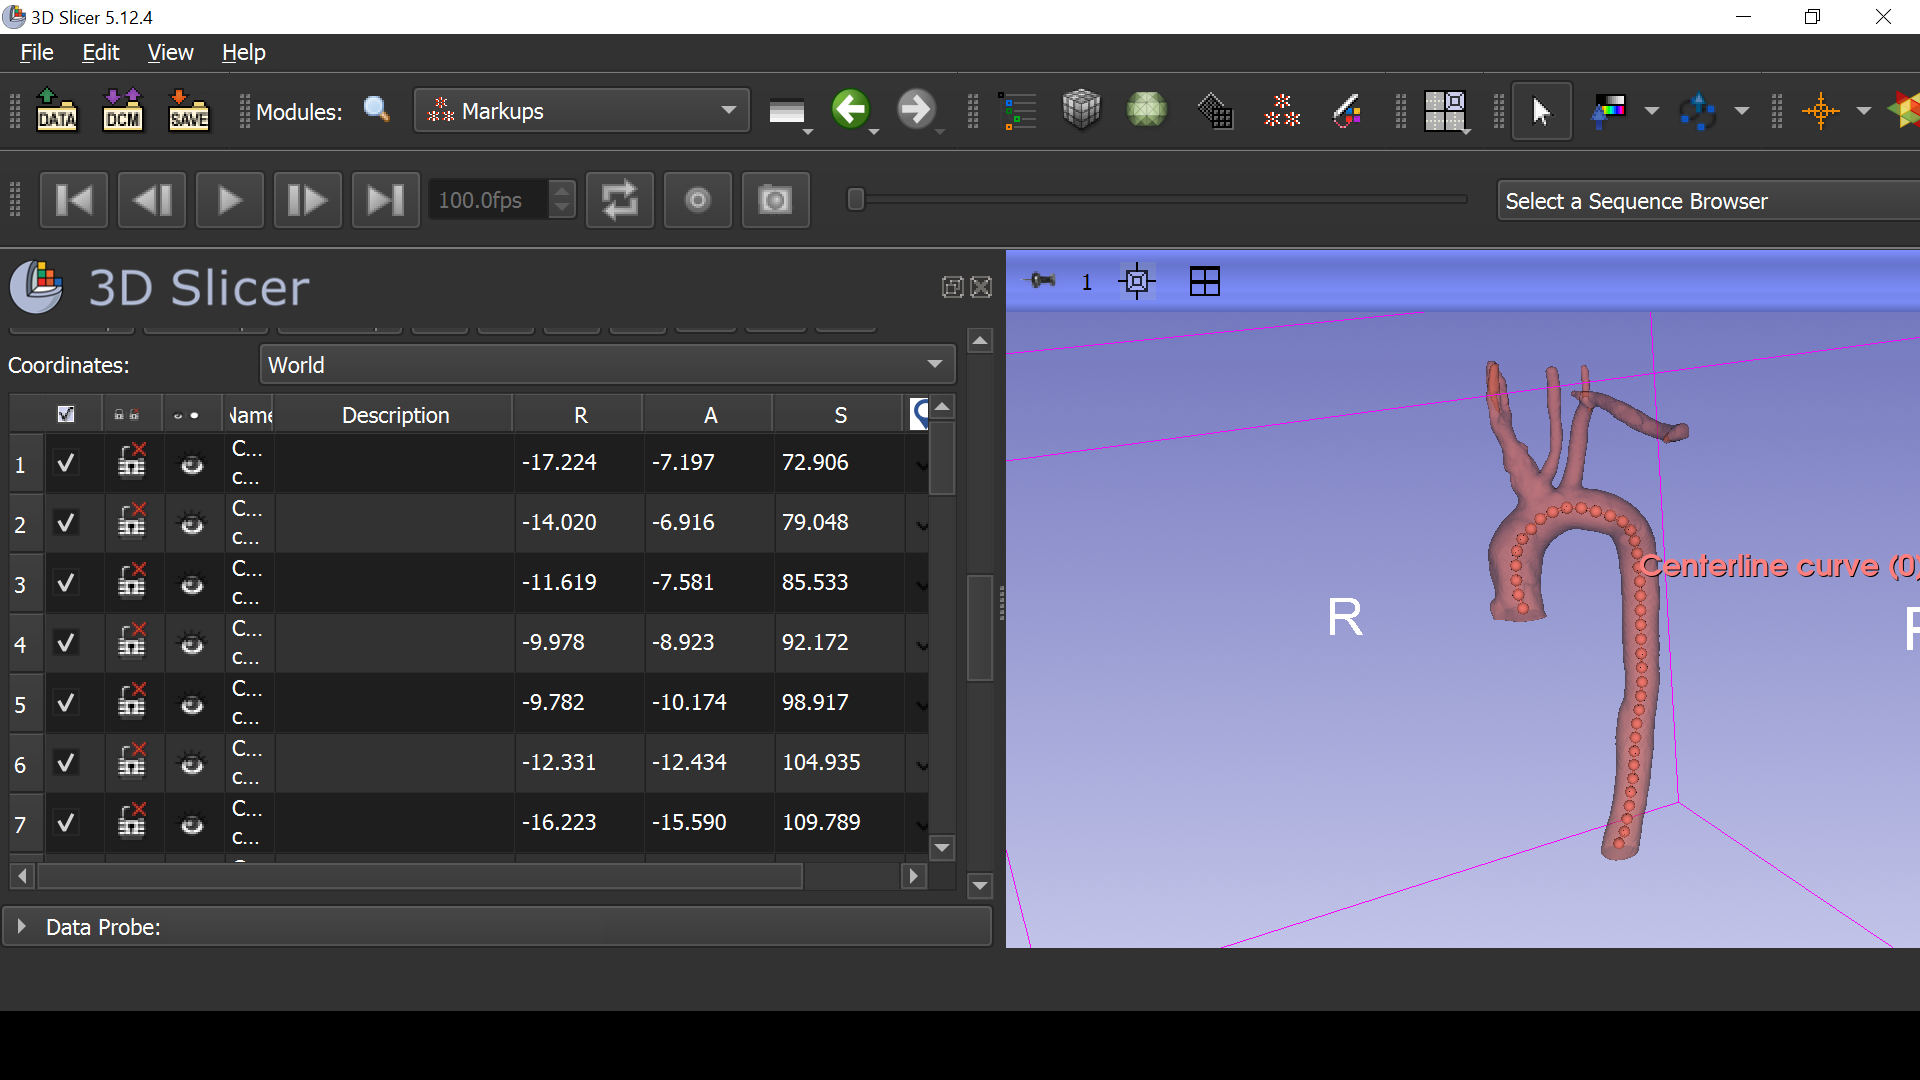
Task: Open the Add DATA toolbar icon
Action: pos(57,110)
